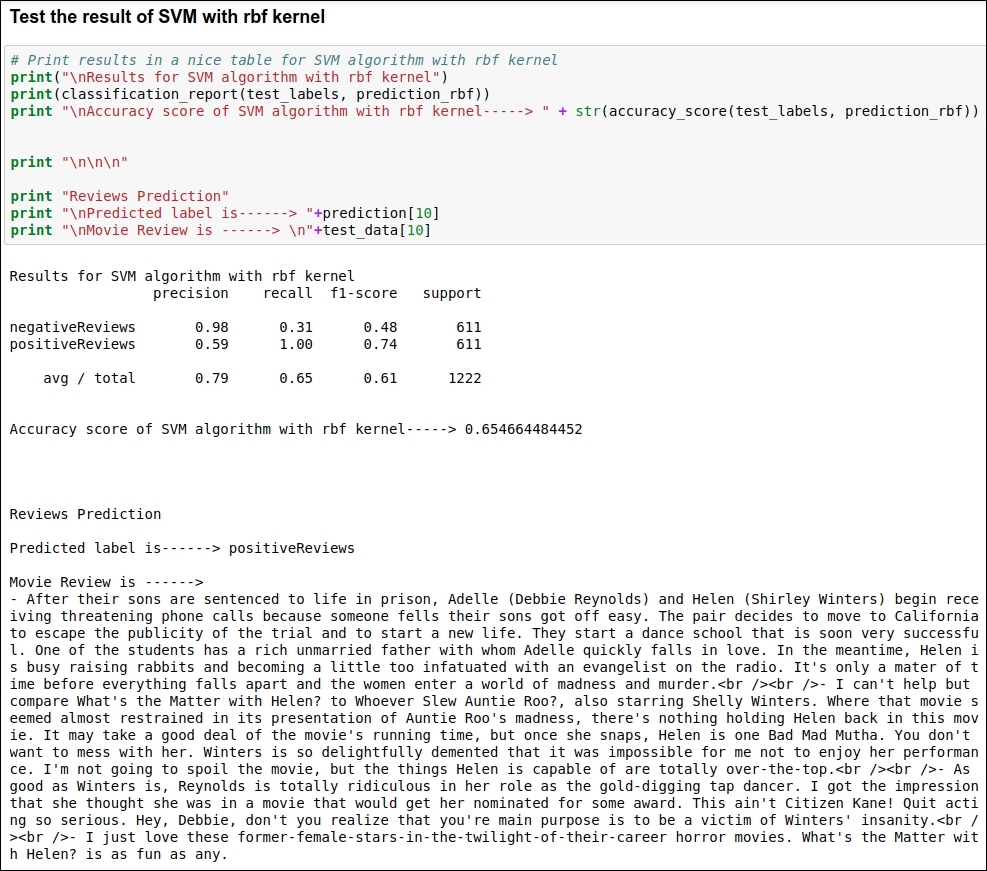Click the print "\n\n\n" code line
The height and width of the screenshot is (871, 987).
pos(69,162)
